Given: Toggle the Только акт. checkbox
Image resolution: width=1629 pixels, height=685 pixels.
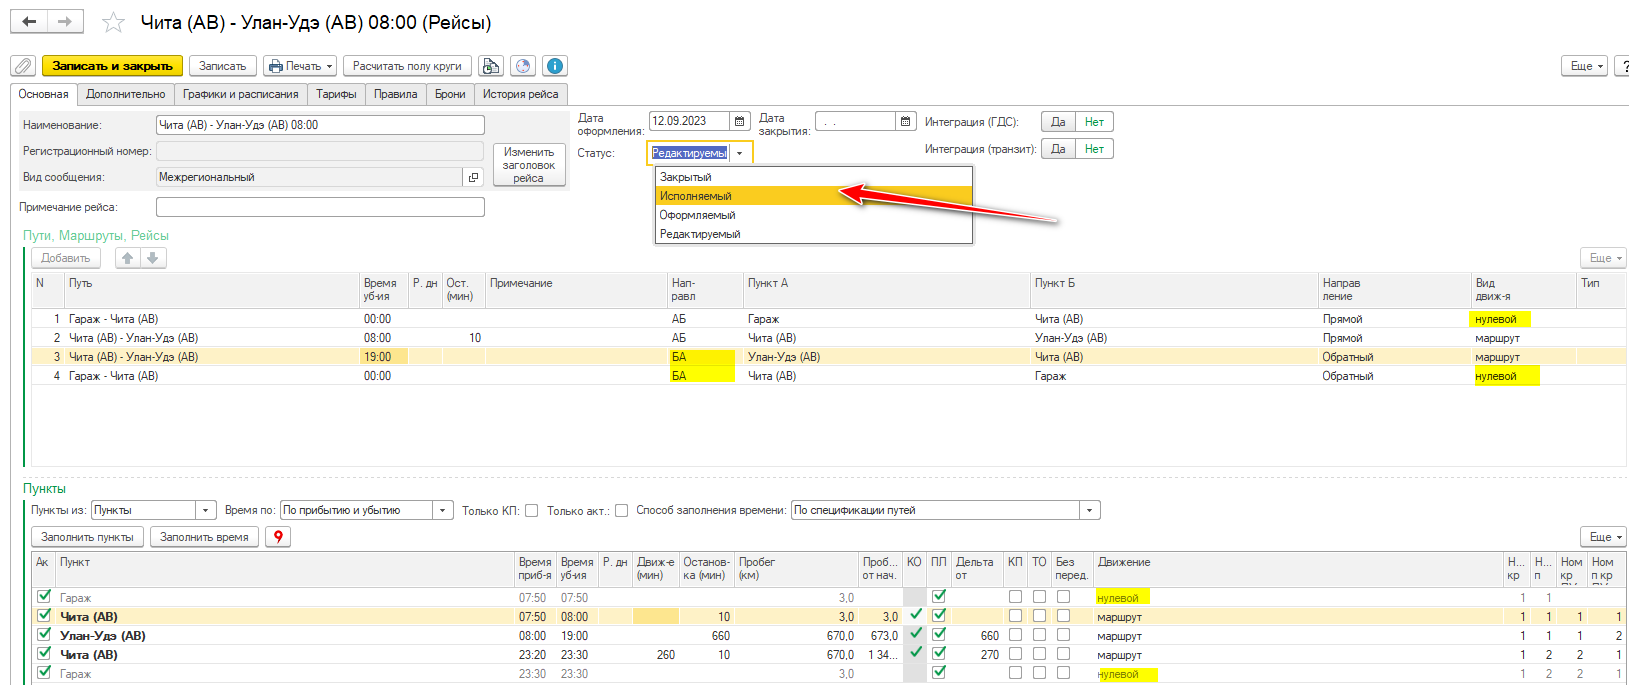Looking at the screenshot, I should click(x=621, y=511).
